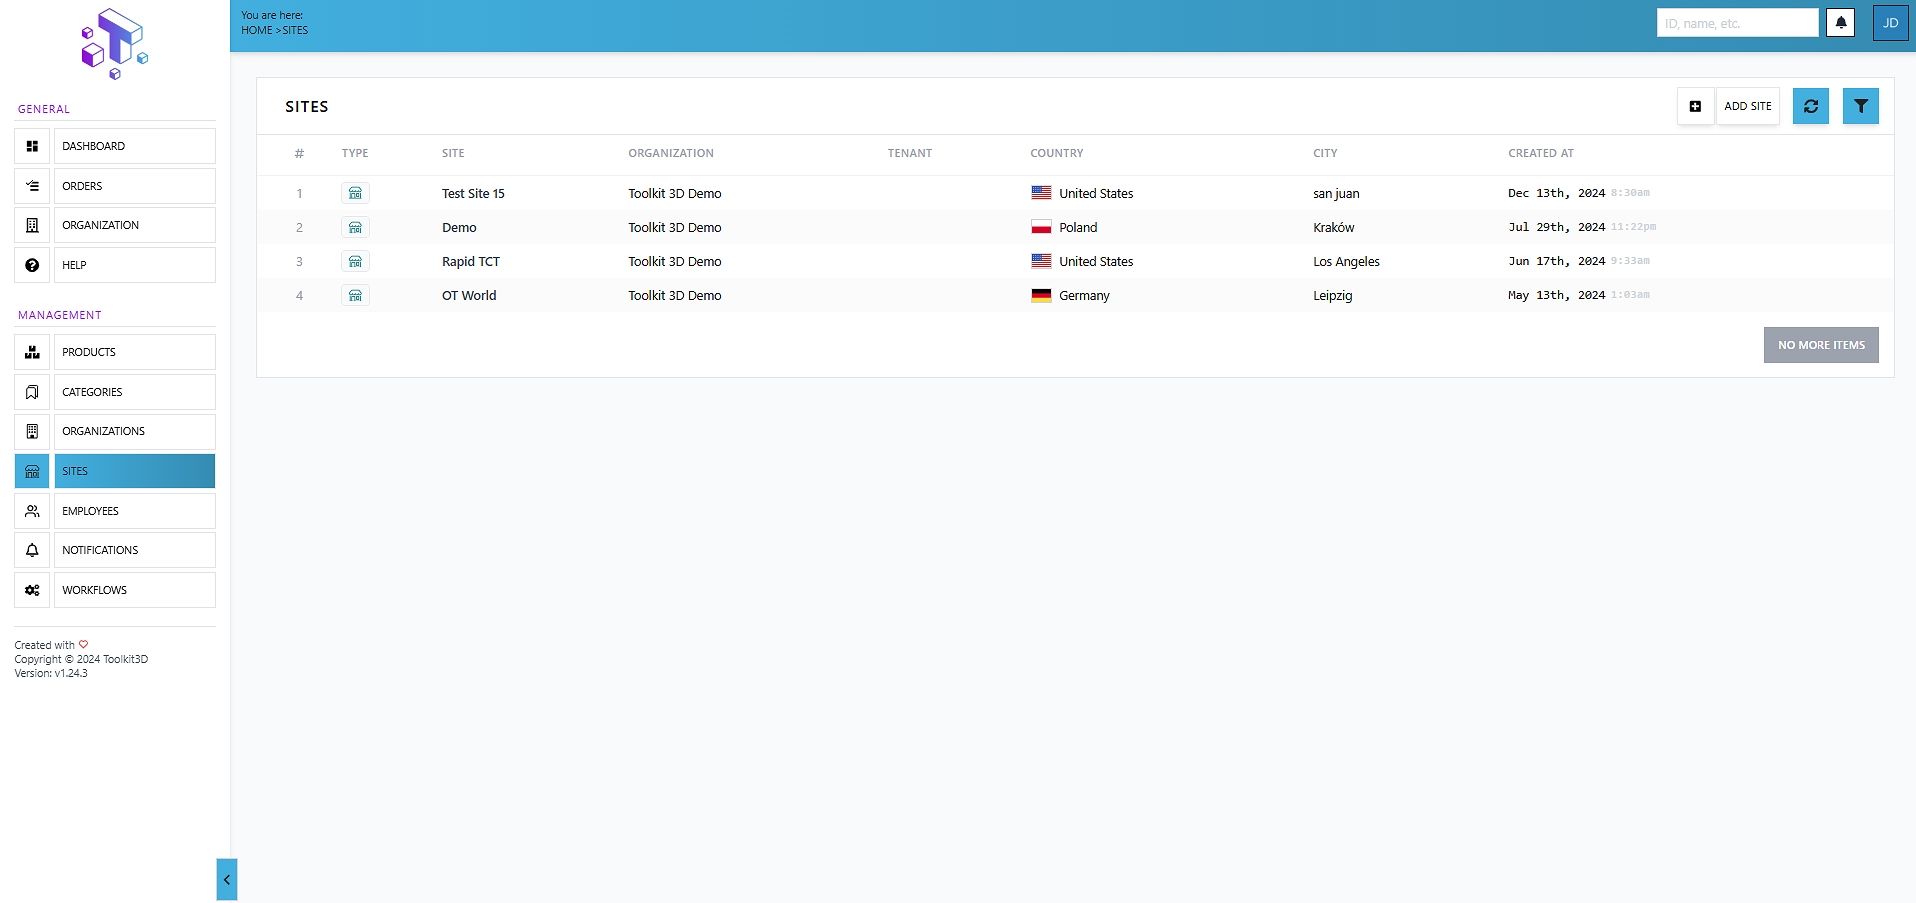Image resolution: width=1916 pixels, height=903 pixels.
Task: Click the Type column header
Action: pyautogui.click(x=355, y=153)
